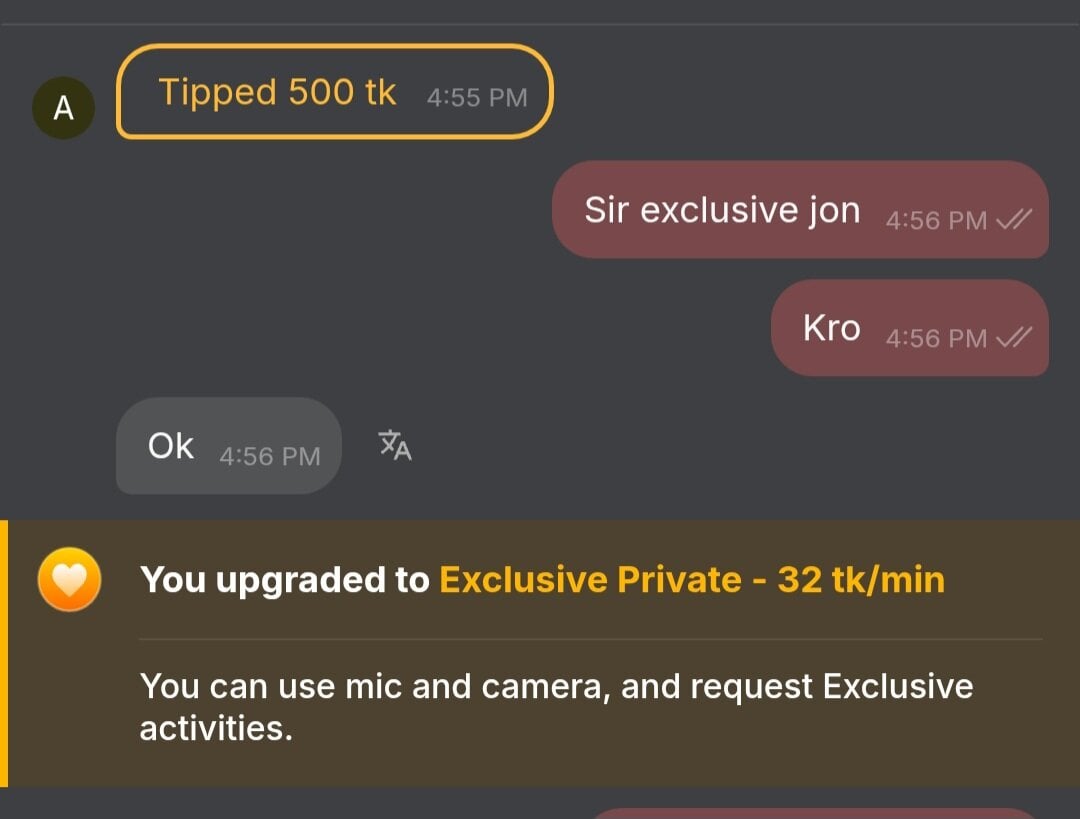Click "Exclusive Private - 32 tk/min" text
The image size is (1080, 819).
click(x=692, y=580)
